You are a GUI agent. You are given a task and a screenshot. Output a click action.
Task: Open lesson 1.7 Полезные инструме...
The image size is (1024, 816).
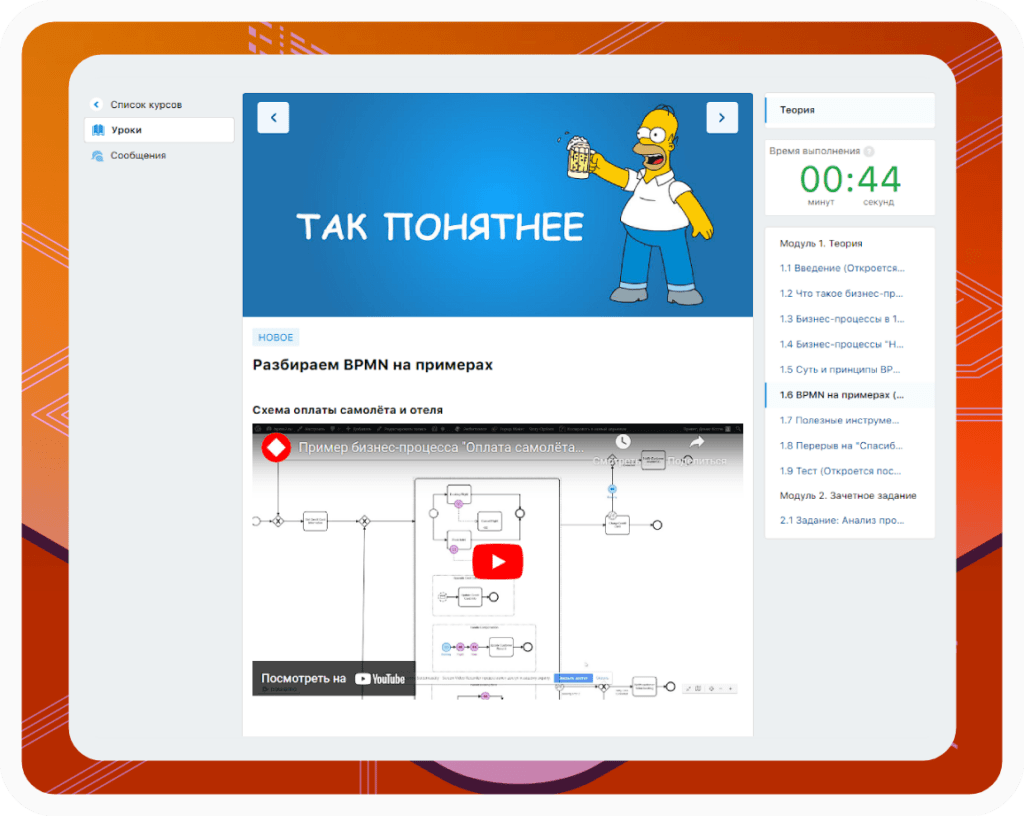pyautogui.click(x=839, y=420)
